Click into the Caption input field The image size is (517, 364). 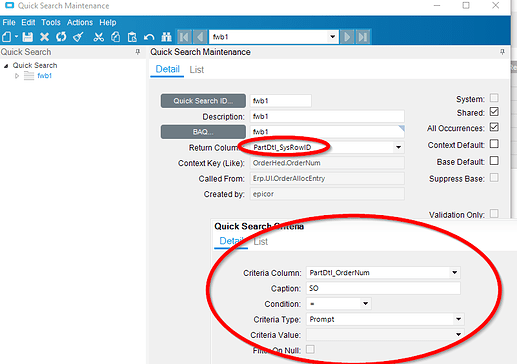point(383,288)
